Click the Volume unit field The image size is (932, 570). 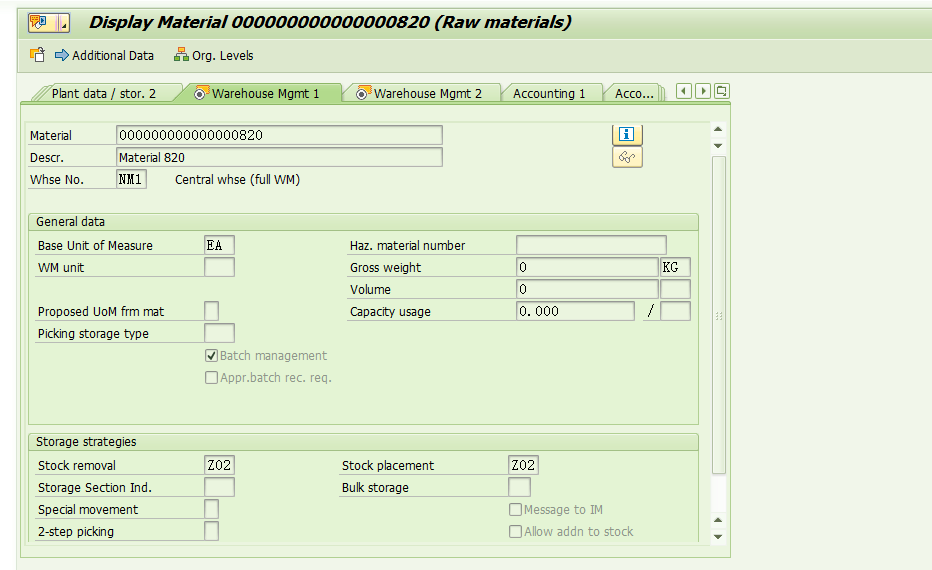pos(675,289)
